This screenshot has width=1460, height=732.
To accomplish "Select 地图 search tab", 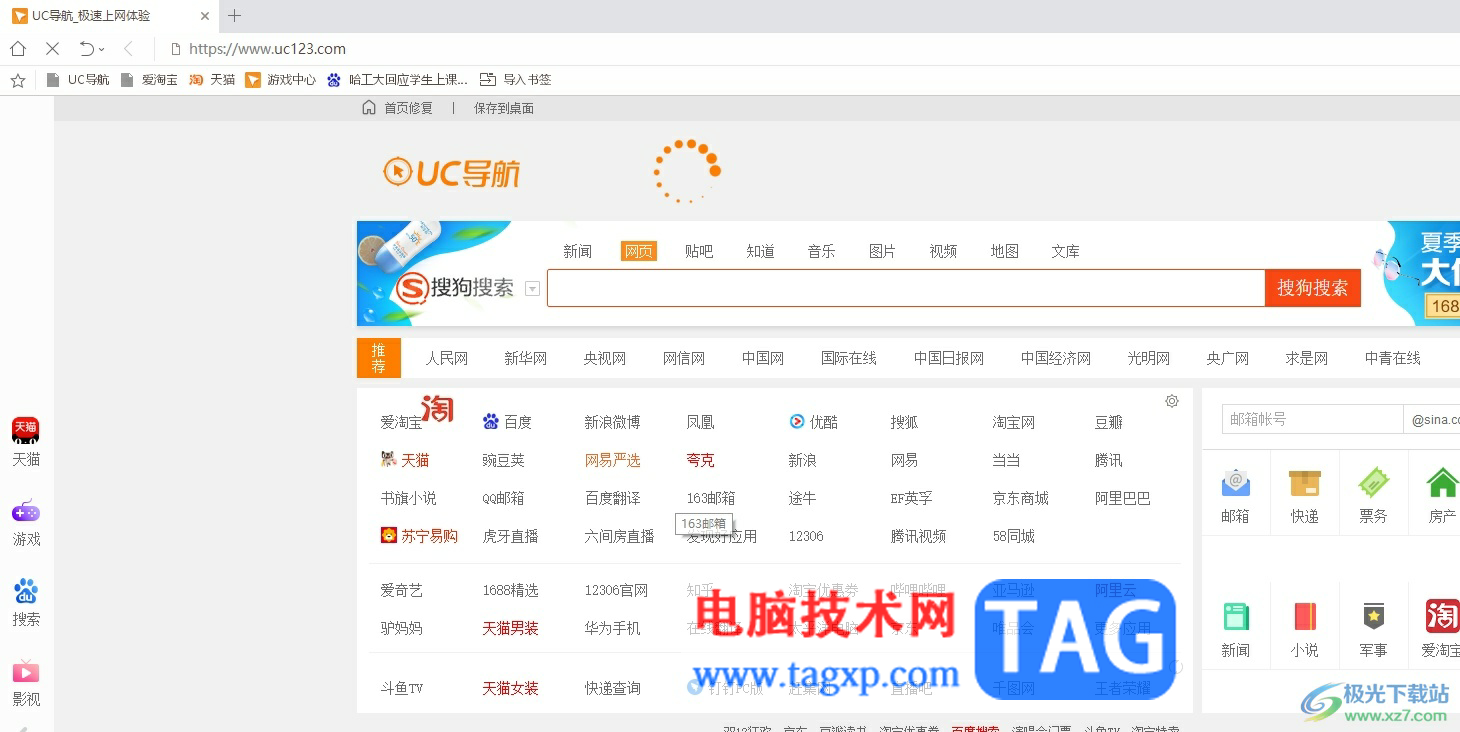I will pos(1004,251).
